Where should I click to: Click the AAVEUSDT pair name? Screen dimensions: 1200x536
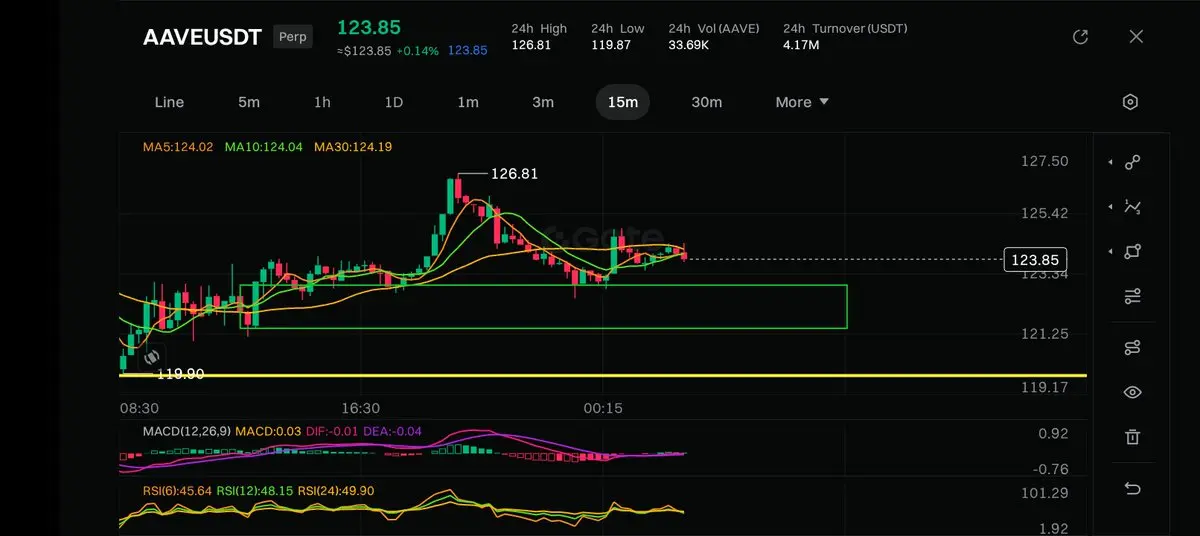click(x=202, y=38)
